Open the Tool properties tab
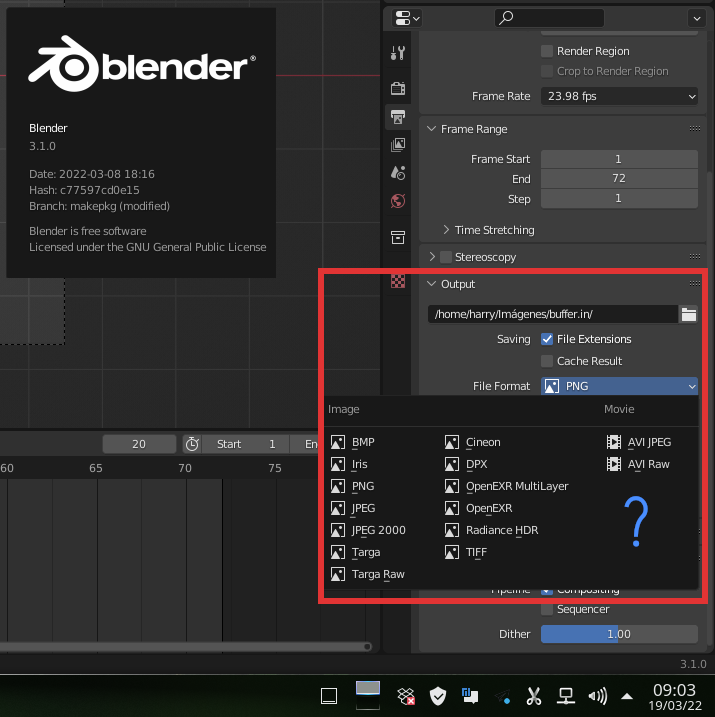The width and height of the screenshot is (715, 717). [398, 53]
